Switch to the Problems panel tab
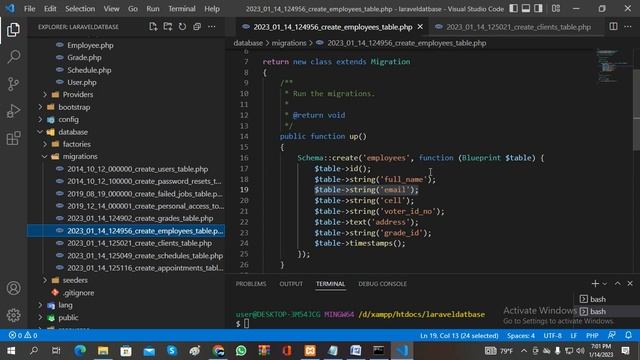The height and width of the screenshot is (360, 640). click(x=251, y=284)
